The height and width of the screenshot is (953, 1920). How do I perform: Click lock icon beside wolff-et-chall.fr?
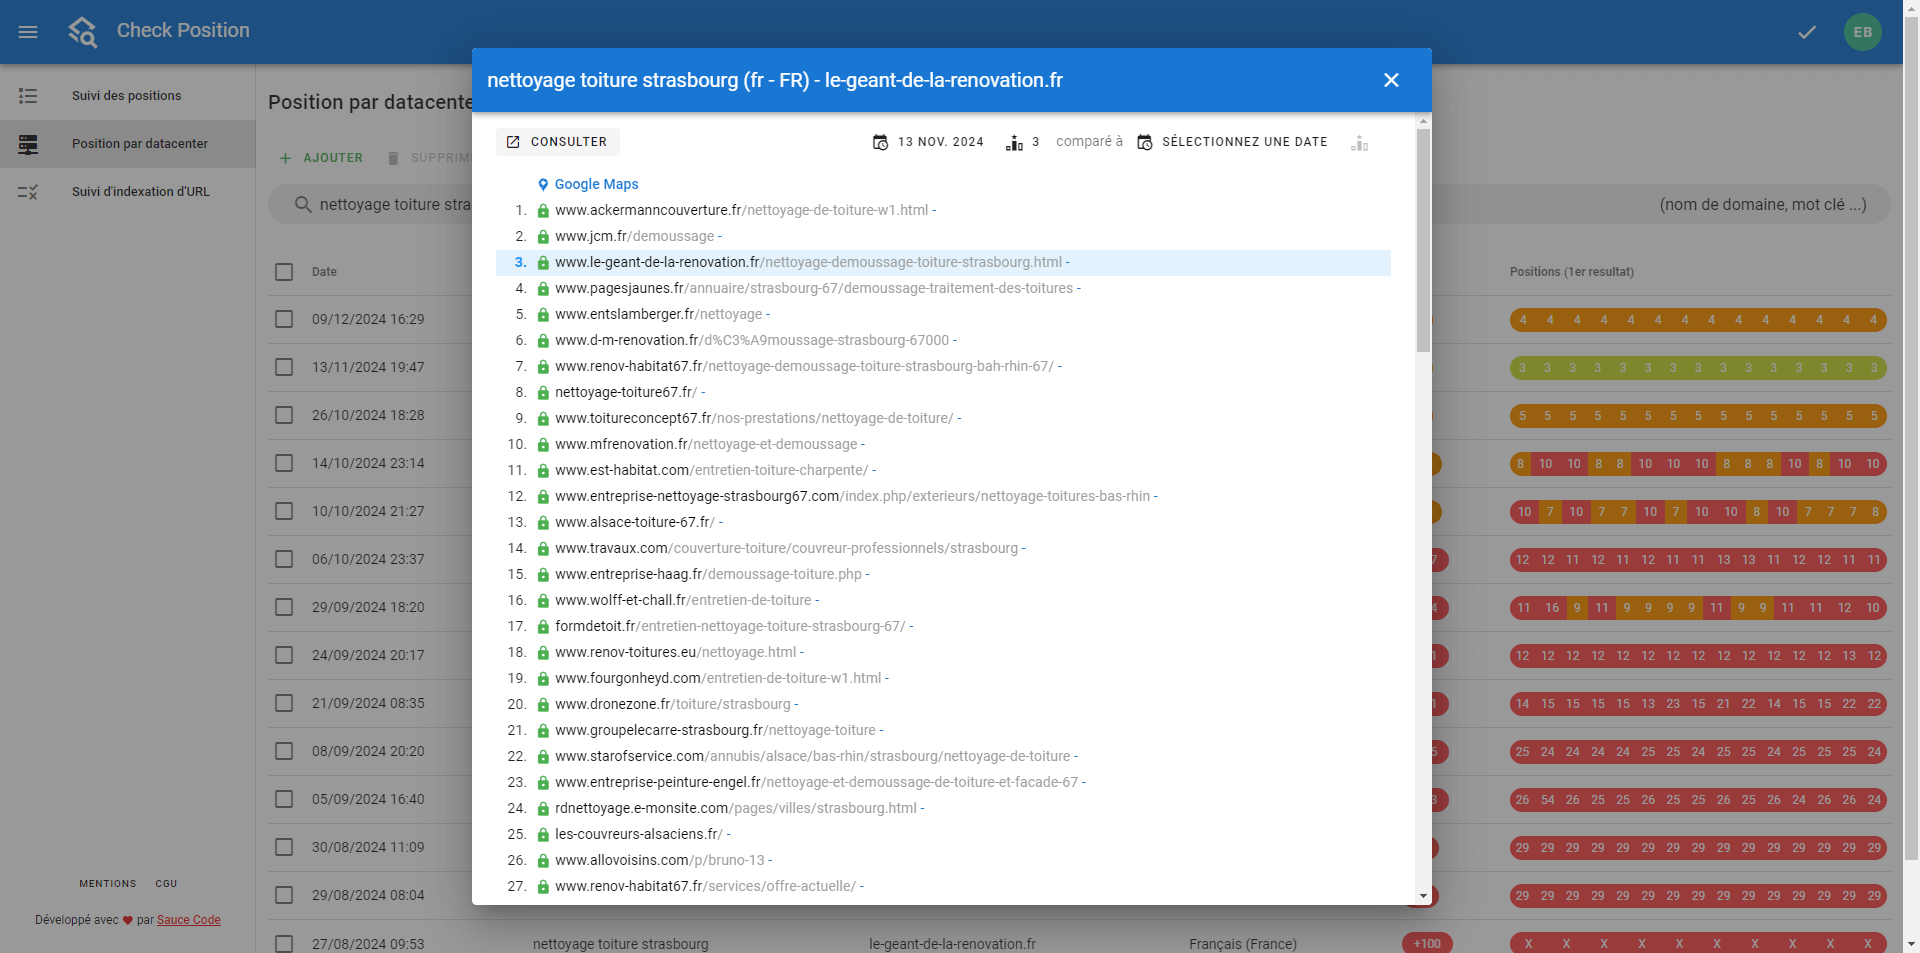point(543,601)
